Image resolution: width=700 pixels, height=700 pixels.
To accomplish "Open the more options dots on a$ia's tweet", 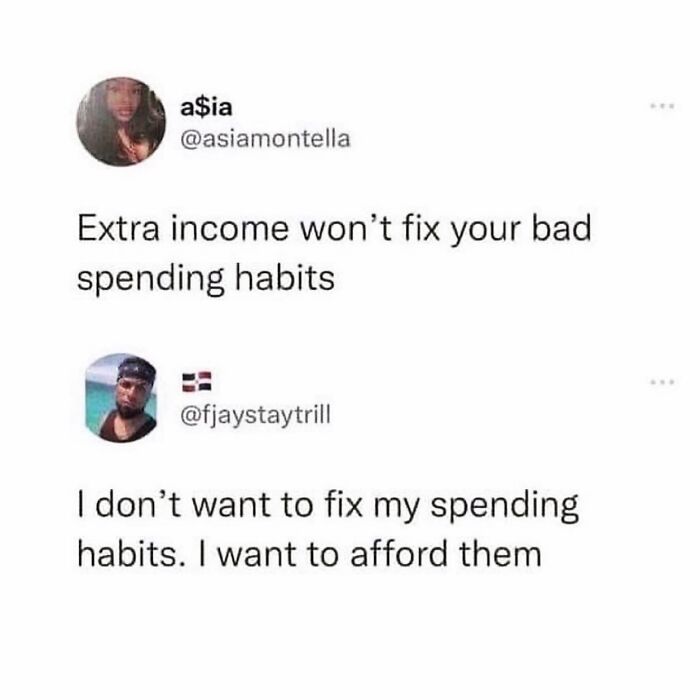I will coord(663,106).
